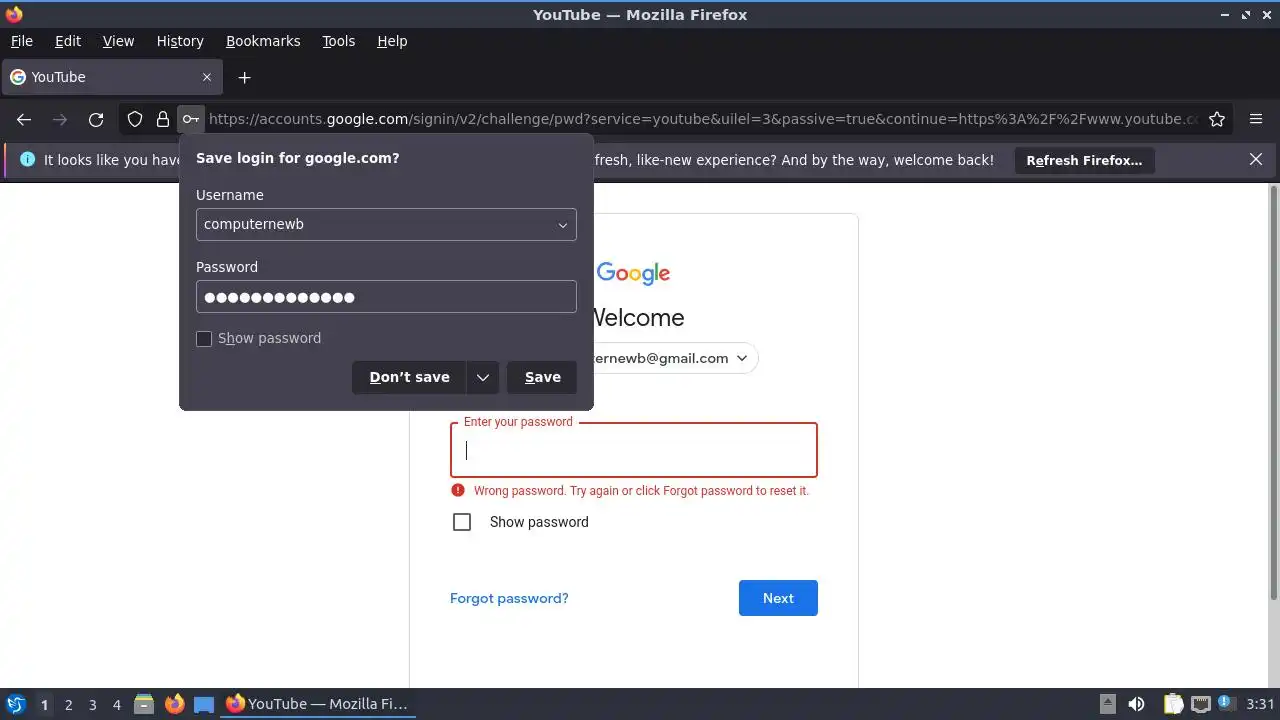The image size is (1280, 720).
Task: Close the YouTube tab
Action: (207, 77)
